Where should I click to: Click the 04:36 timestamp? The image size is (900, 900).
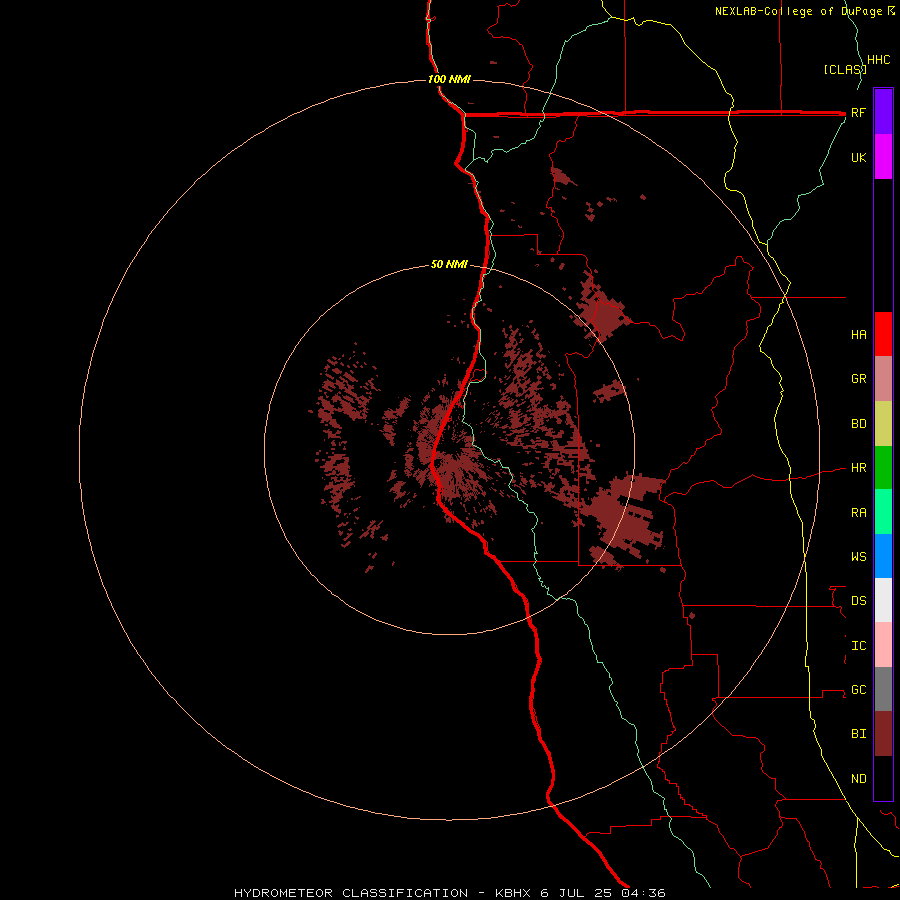point(643,893)
